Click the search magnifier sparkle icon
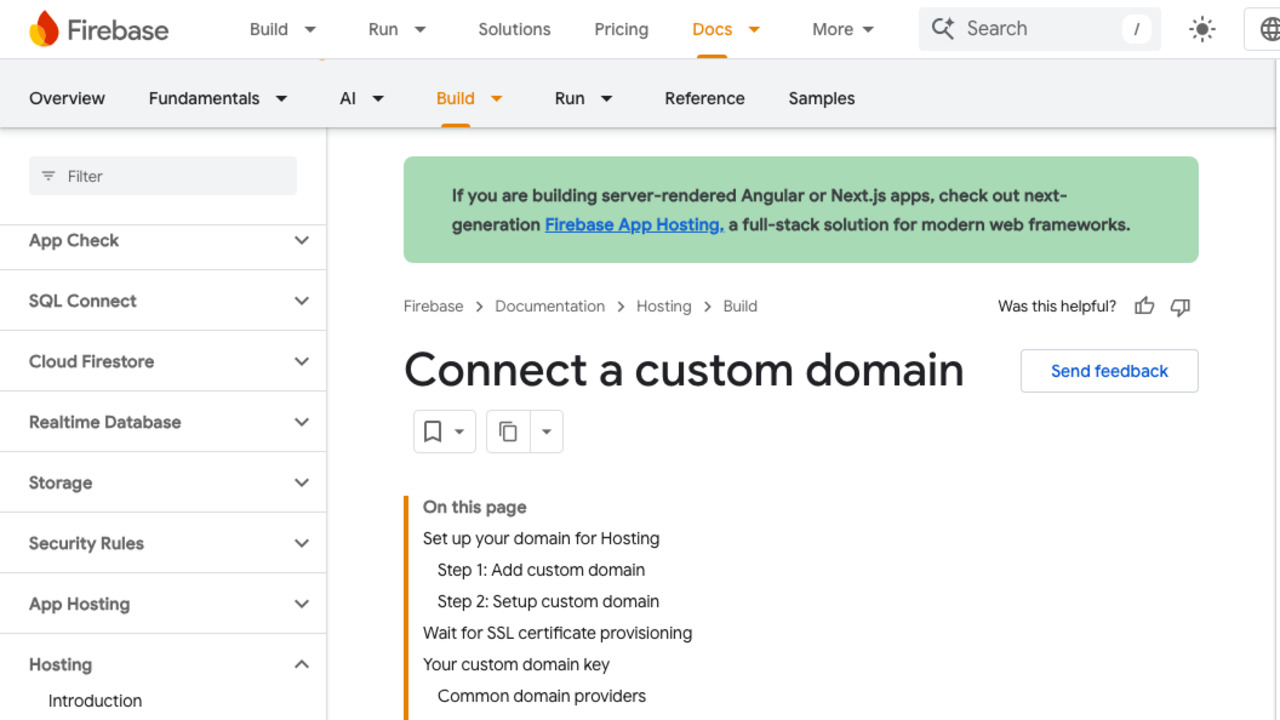Screen dimensions: 1280x720 tap(942, 28)
